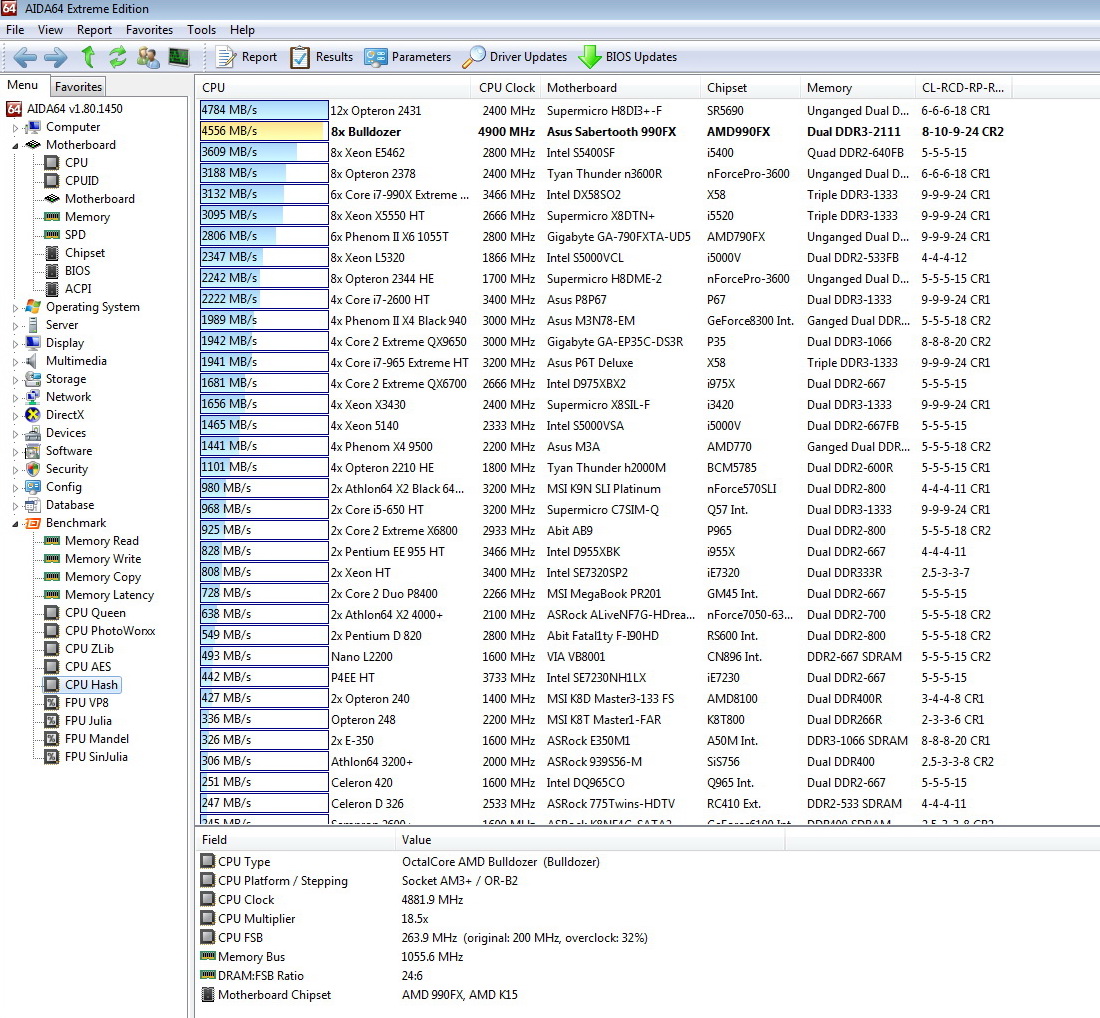Click the Users toolbar icon
This screenshot has height=1018, width=1100.
tap(148, 57)
